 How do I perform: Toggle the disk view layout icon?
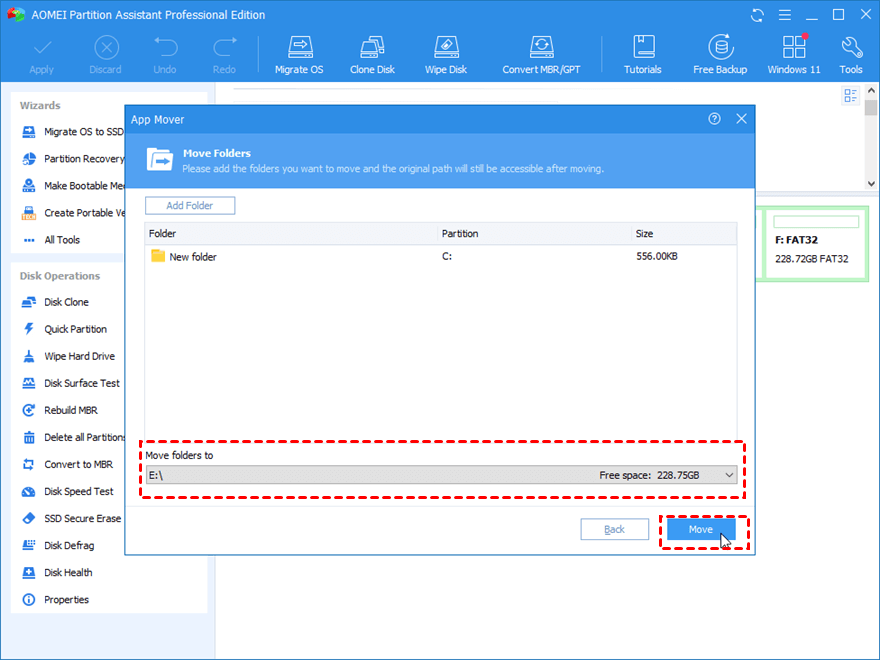[x=850, y=95]
